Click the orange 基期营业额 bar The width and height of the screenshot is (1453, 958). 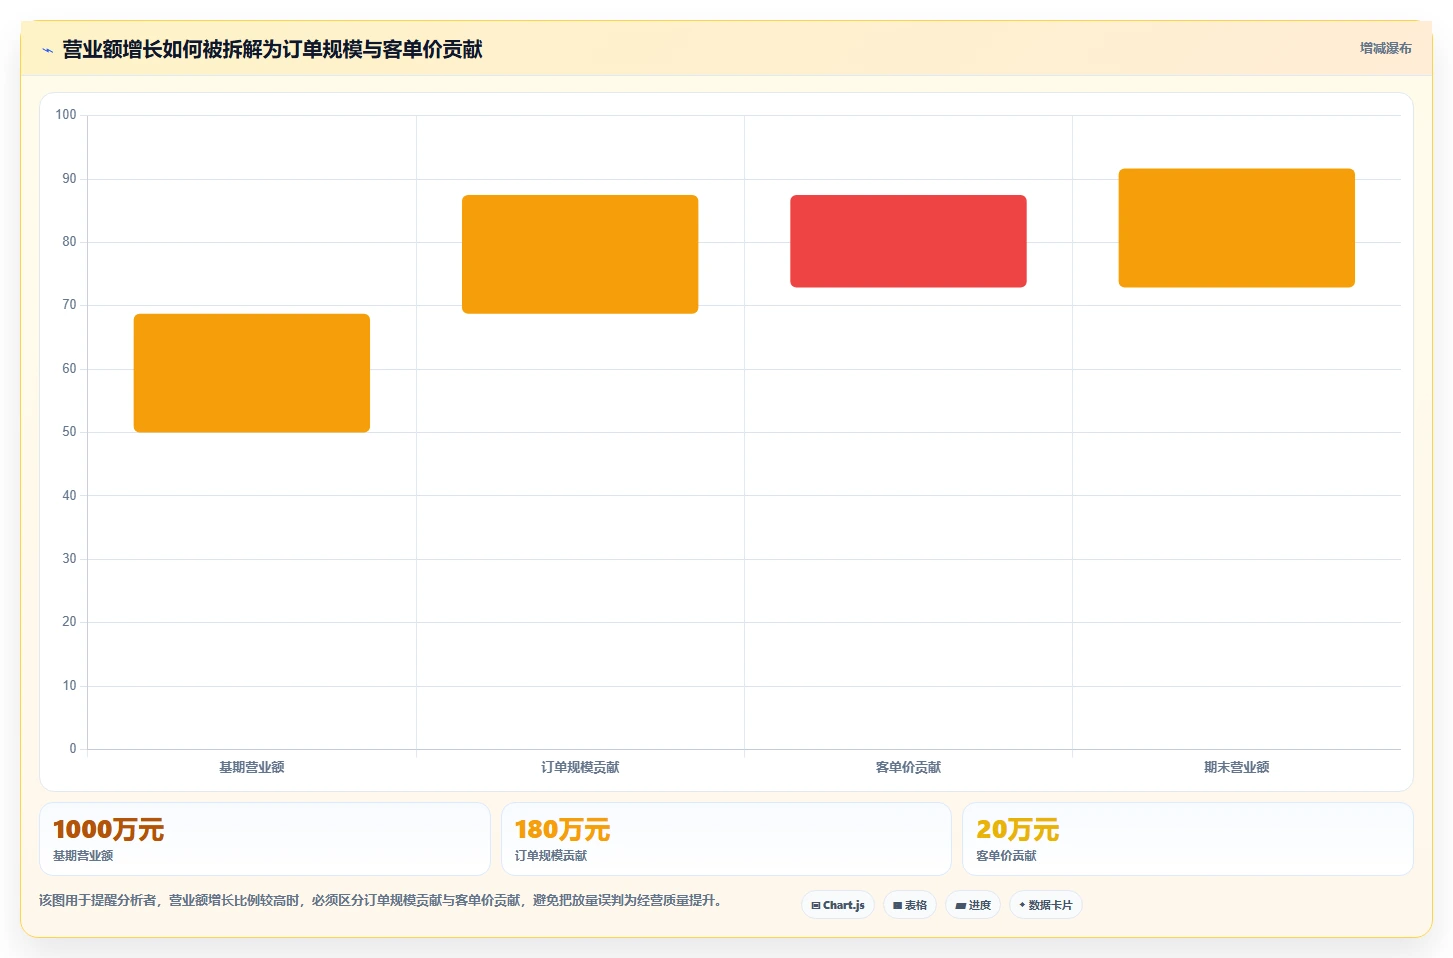(252, 373)
